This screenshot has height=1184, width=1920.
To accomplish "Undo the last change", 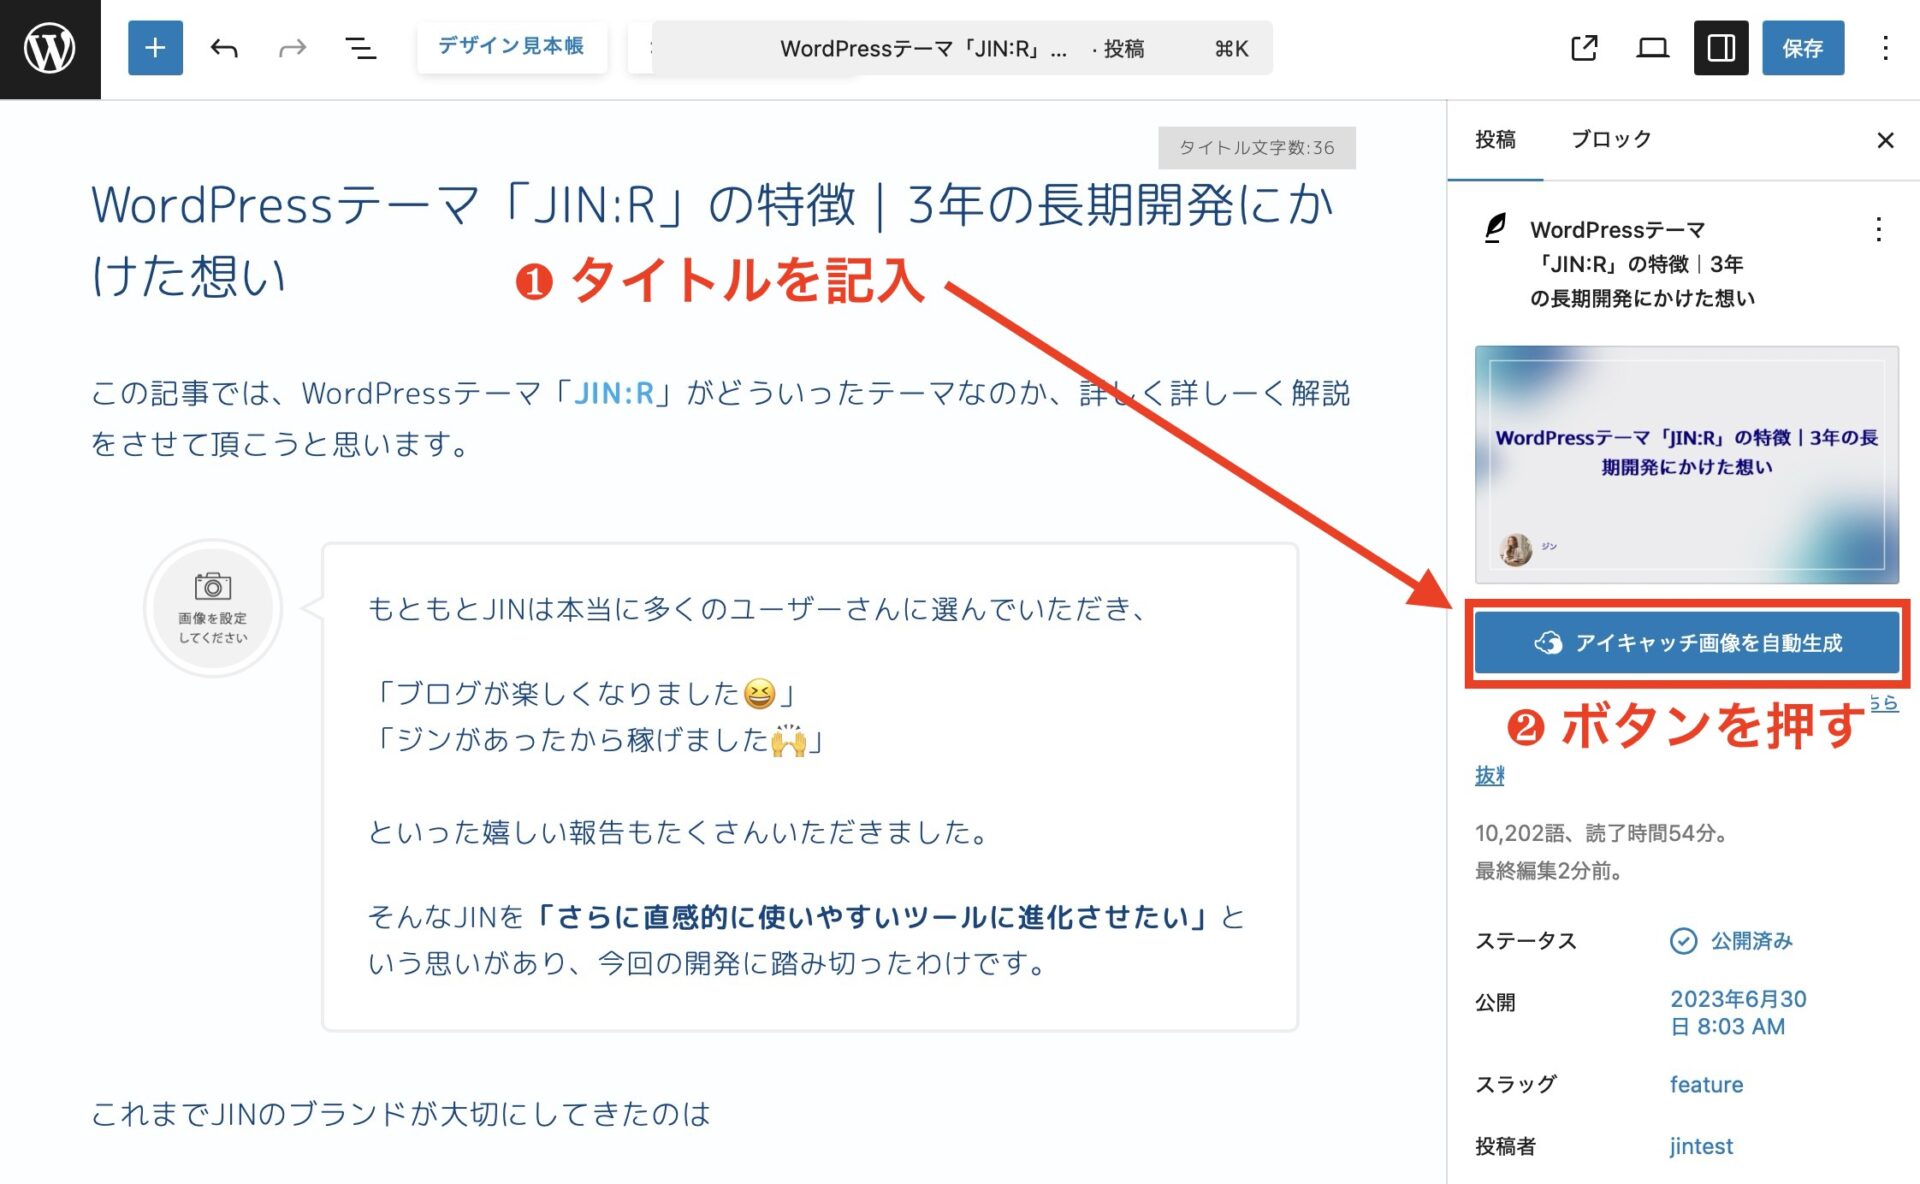I will [224, 48].
